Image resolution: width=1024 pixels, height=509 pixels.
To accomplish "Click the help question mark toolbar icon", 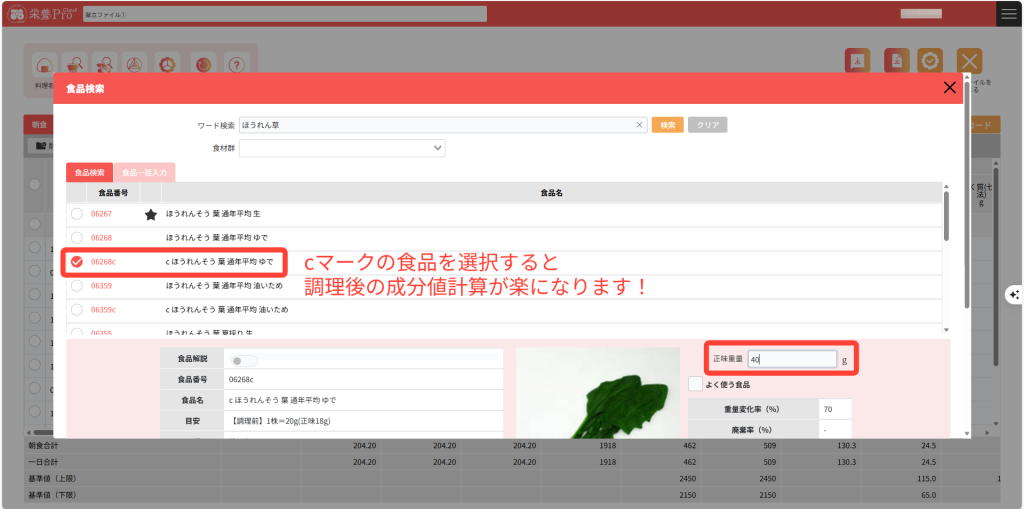I will [x=236, y=64].
